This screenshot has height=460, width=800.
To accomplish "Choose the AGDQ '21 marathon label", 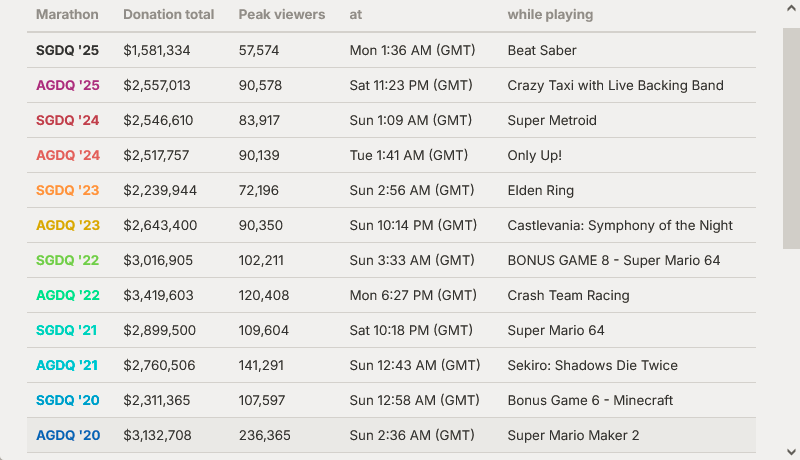I will (x=67, y=365).
